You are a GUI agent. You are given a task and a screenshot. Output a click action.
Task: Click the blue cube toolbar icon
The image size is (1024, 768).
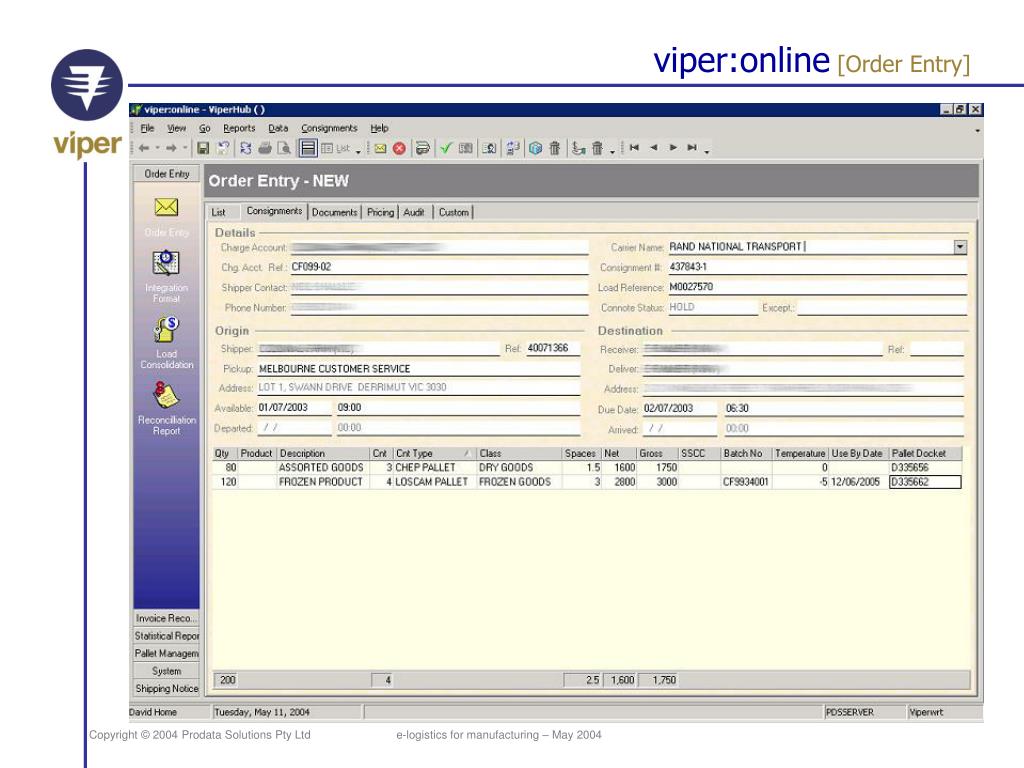(536, 148)
